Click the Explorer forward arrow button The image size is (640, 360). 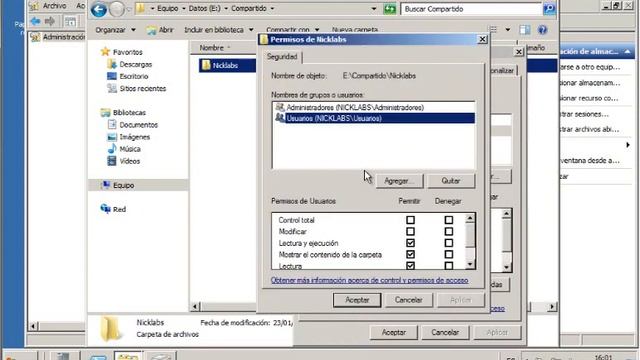117,9
